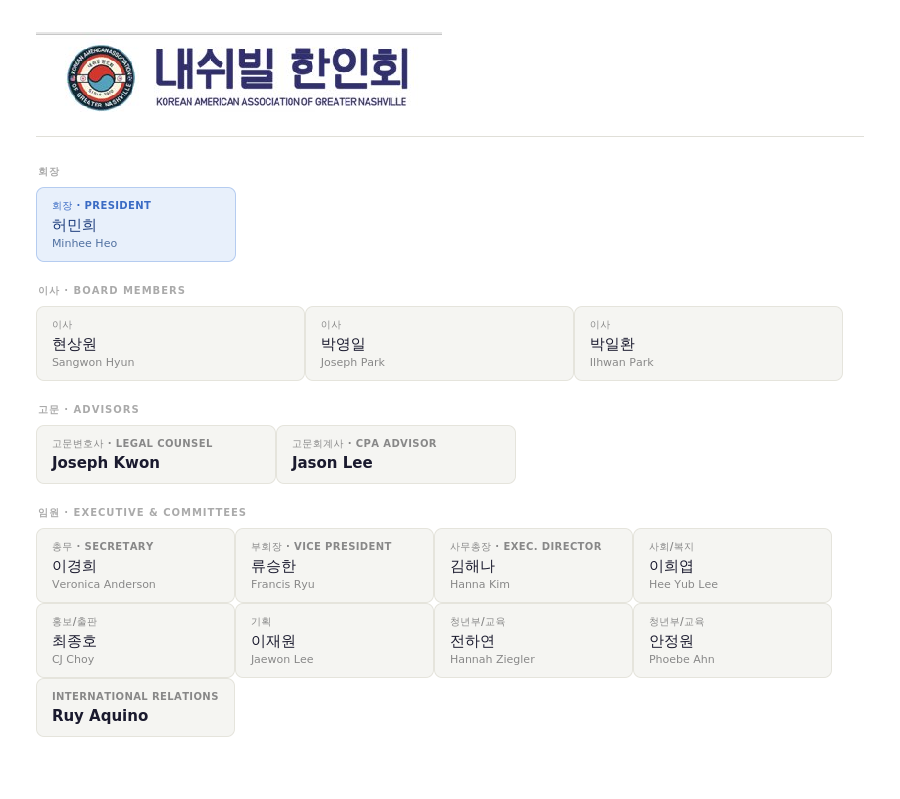The width and height of the screenshot is (900, 799).
Task: Click the Board Members section heading
Action: pyautogui.click(x=112, y=290)
